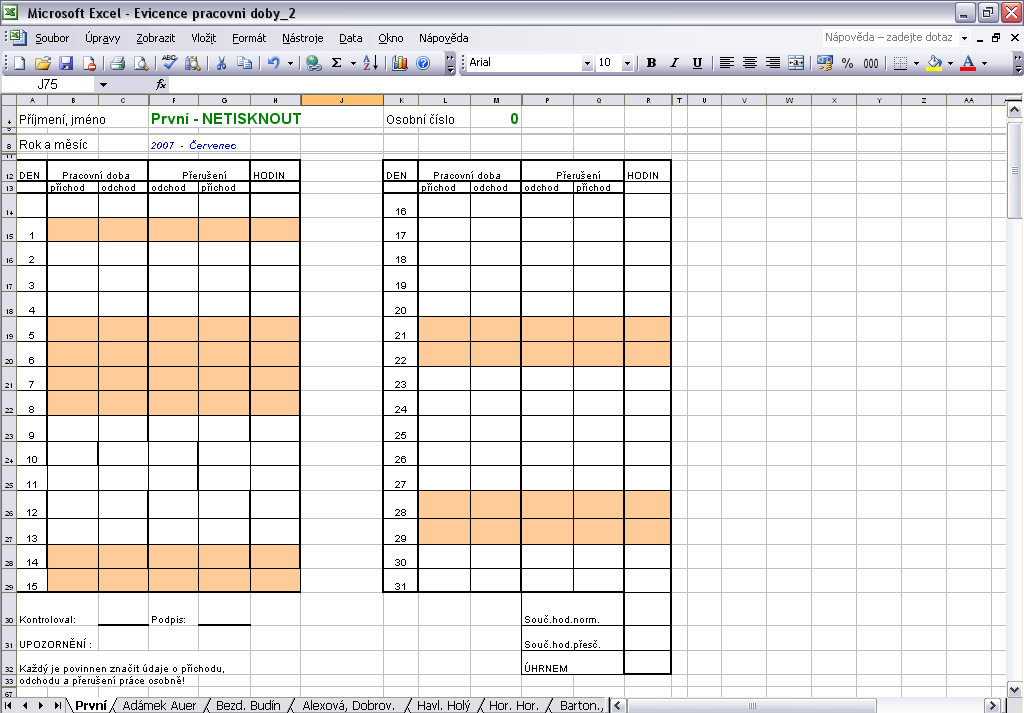Click the insert function fx button
Viewport: 1024px width, 713px height.
point(160,85)
